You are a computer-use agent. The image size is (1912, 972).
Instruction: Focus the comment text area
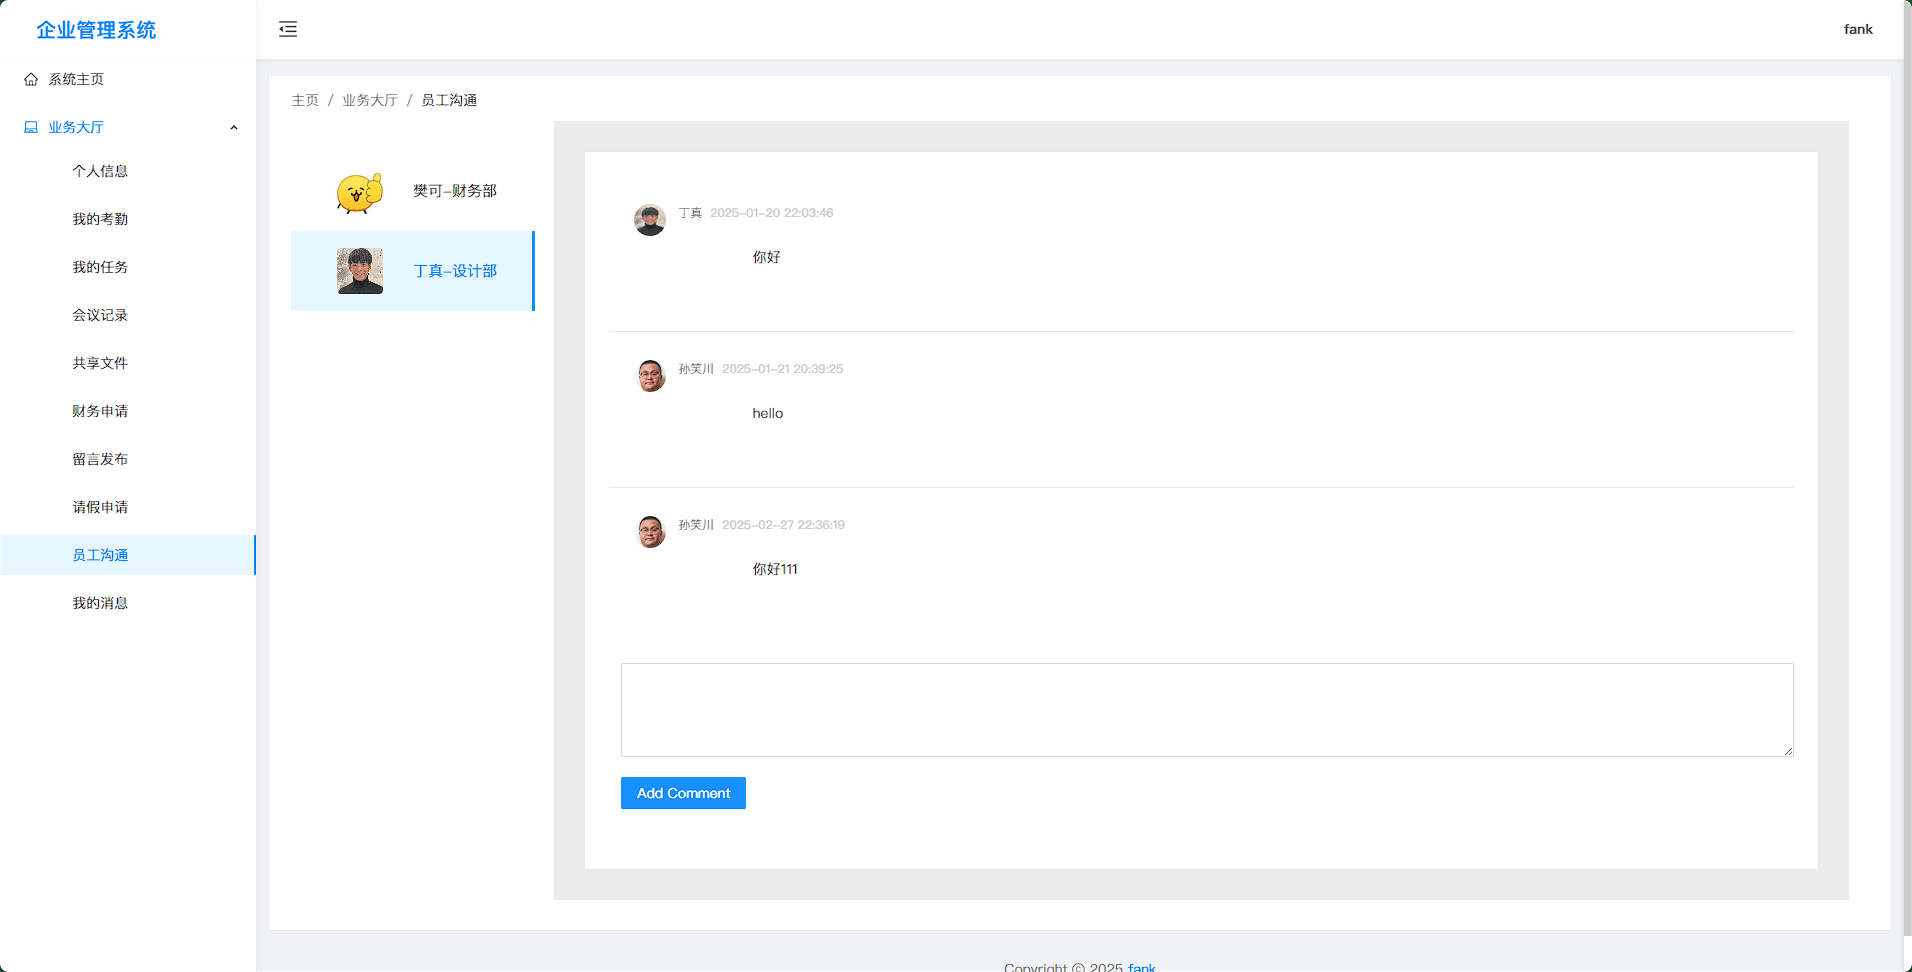coord(1206,709)
